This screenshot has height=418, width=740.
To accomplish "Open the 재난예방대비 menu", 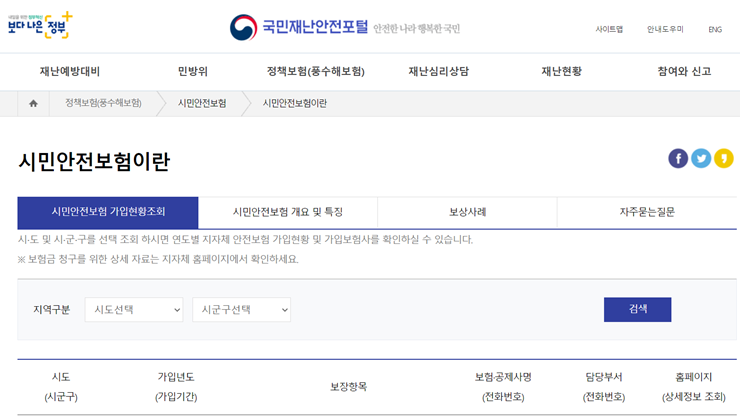I will coord(70,72).
